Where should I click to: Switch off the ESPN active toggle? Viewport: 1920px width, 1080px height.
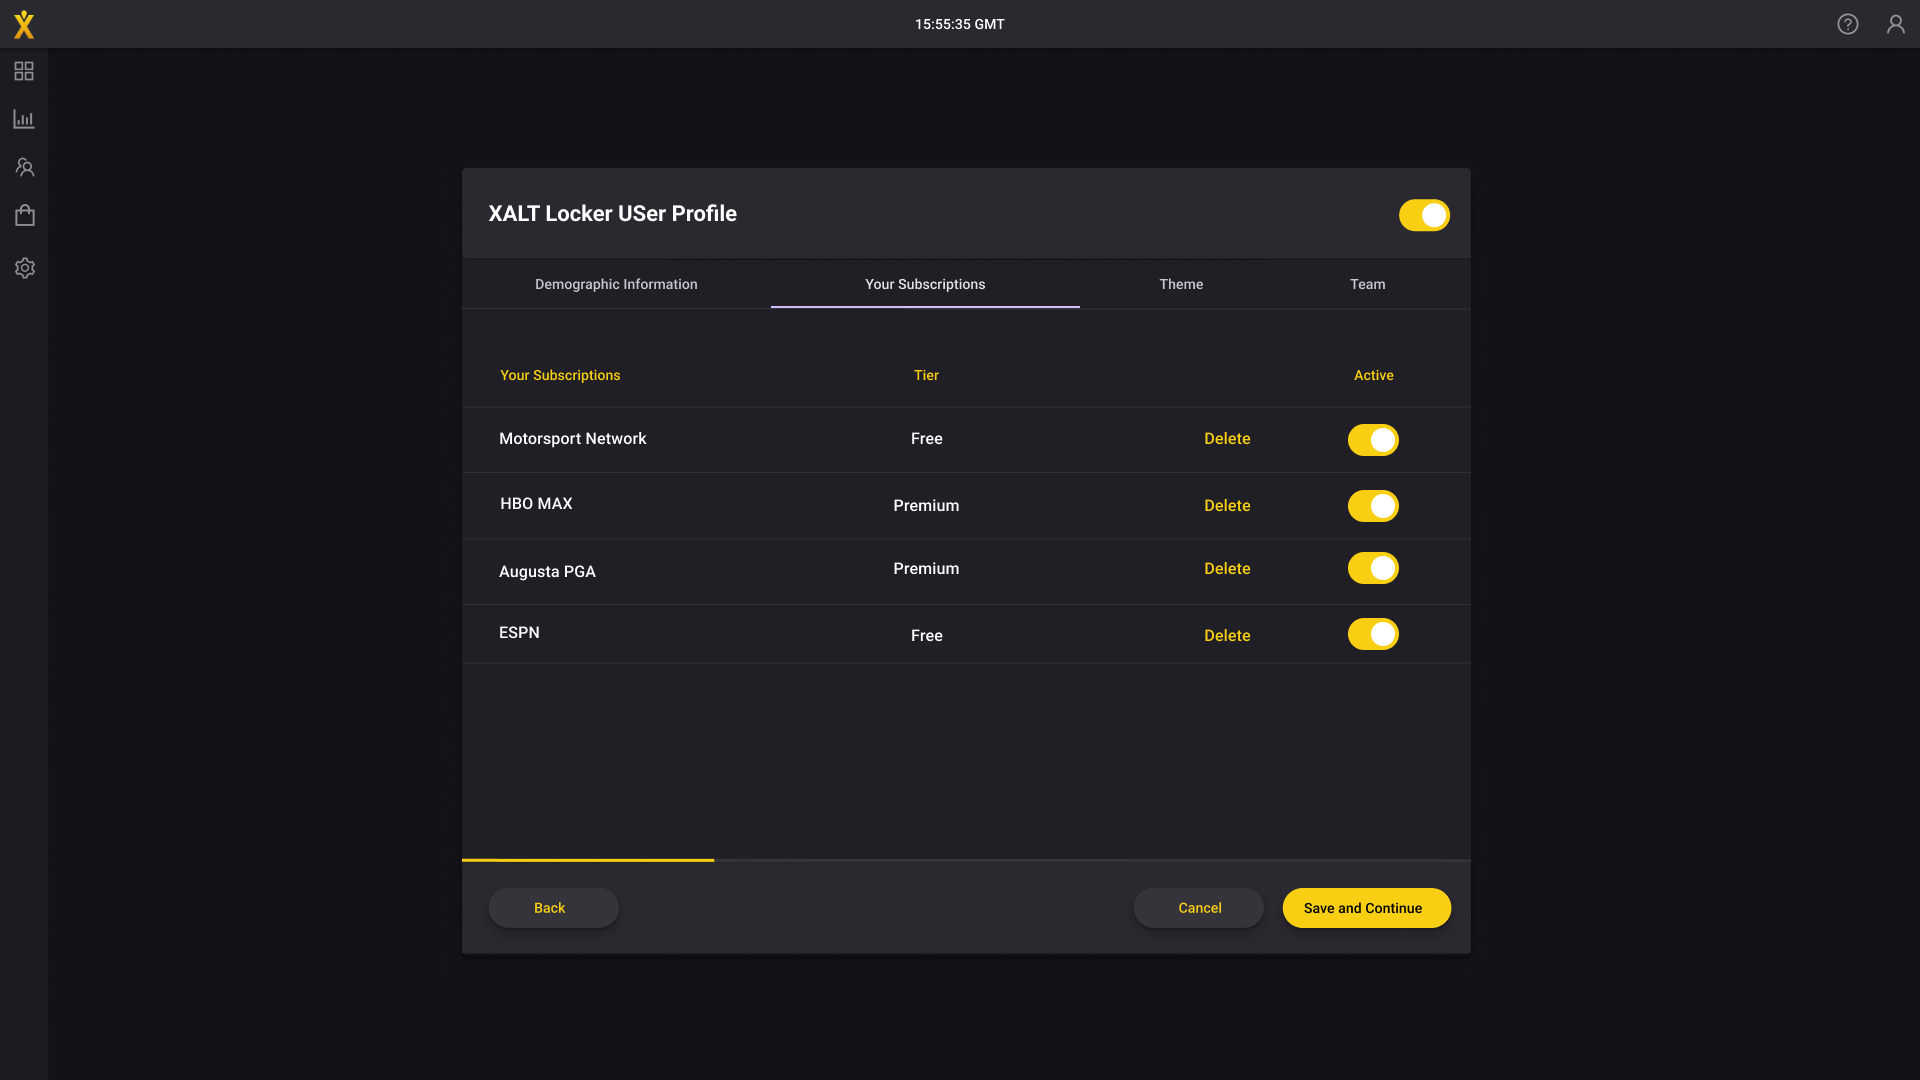tap(1372, 634)
